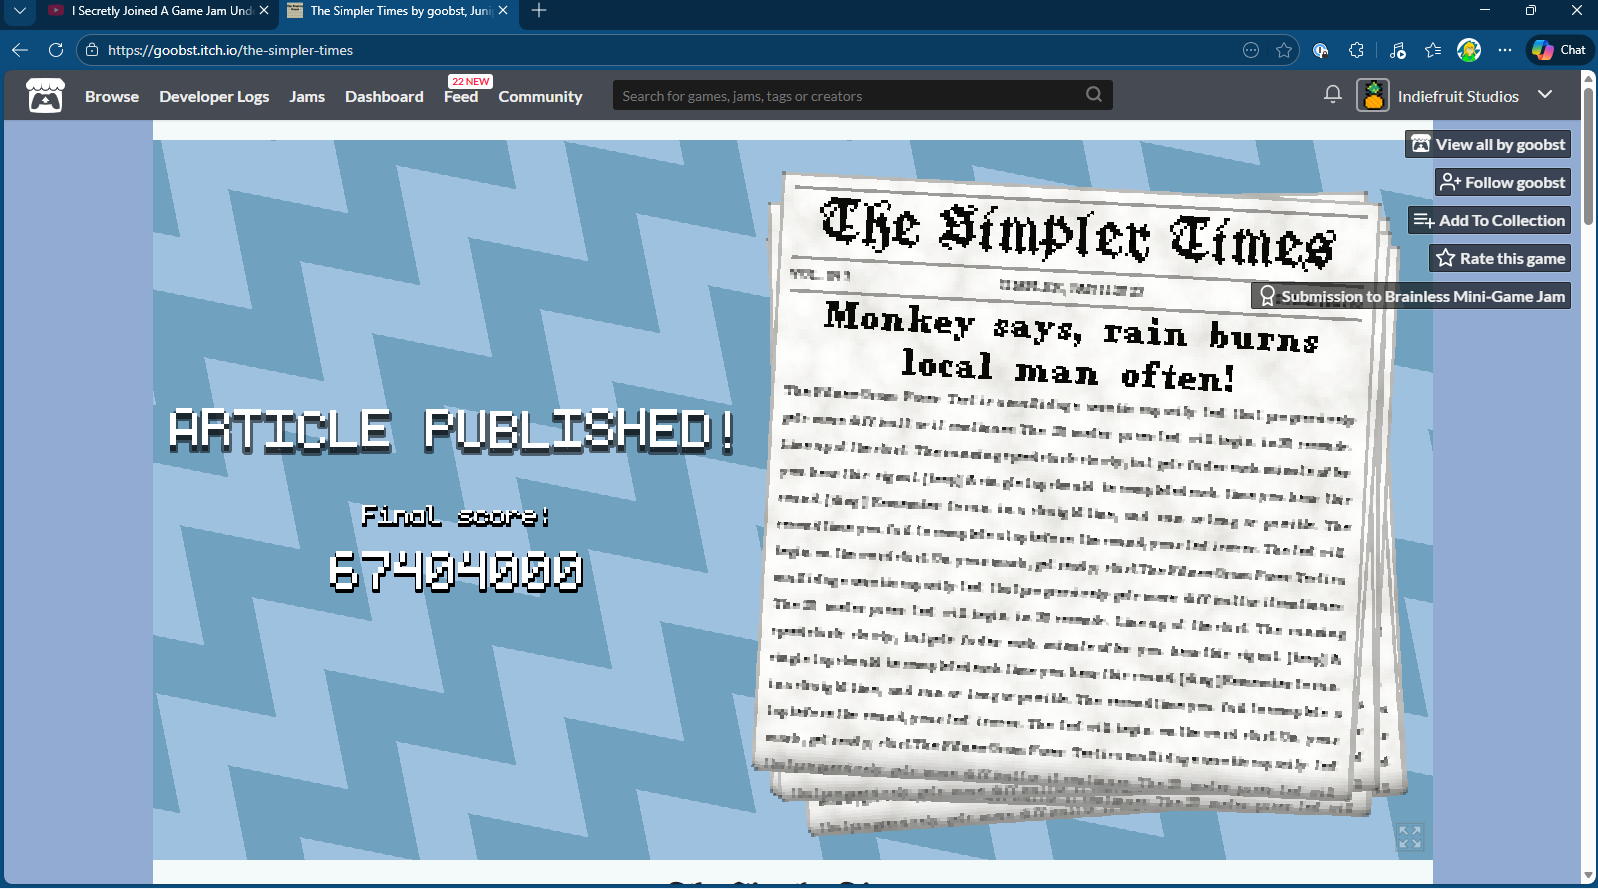
Task: Click the scrollbar up arrow
Action: (1588, 78)
